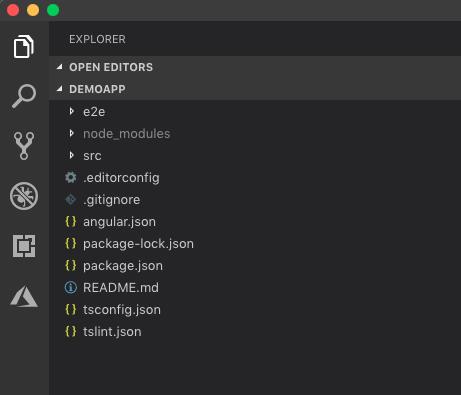Click the info icon beside README.md
Screen dimensions: 461x395
pyautogui.click(x=71, y=287)
